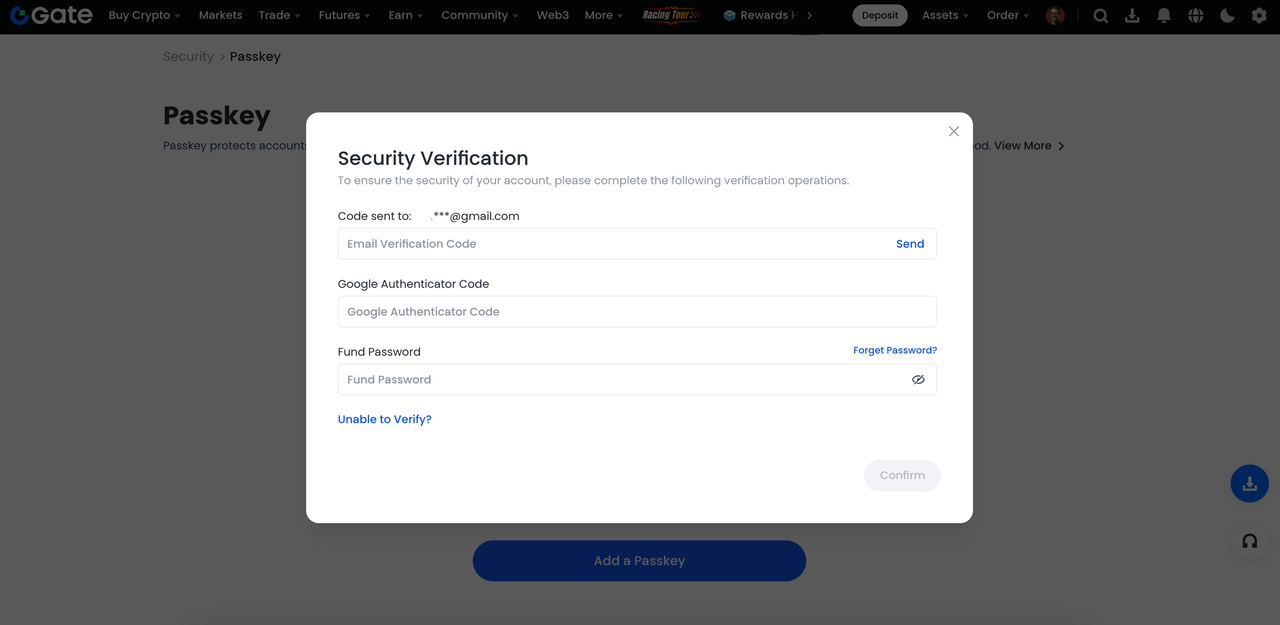The width and height of the screenshot is (1280, 625).
Task: Click the user profile avatar
Action: coord(1055,16)
